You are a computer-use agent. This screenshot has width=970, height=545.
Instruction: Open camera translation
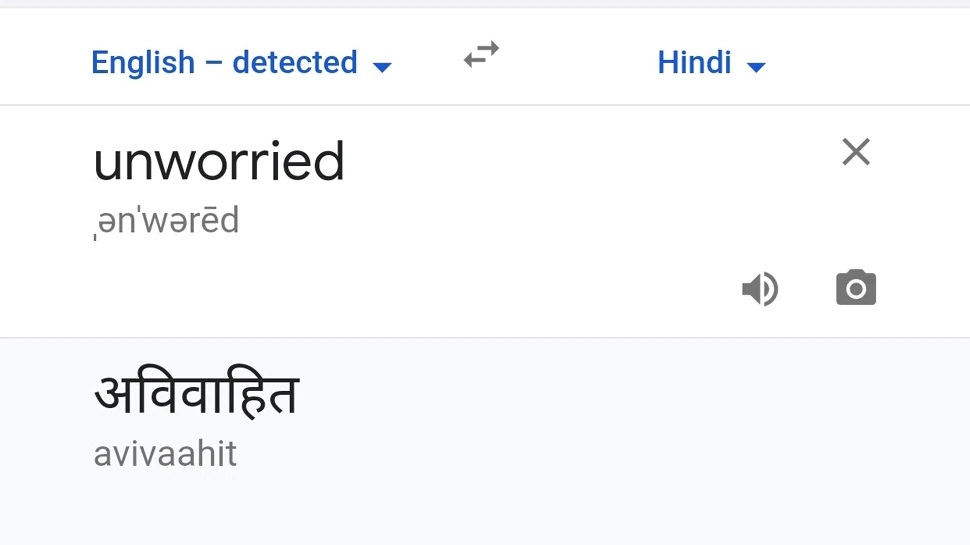[x=856, y=288]
